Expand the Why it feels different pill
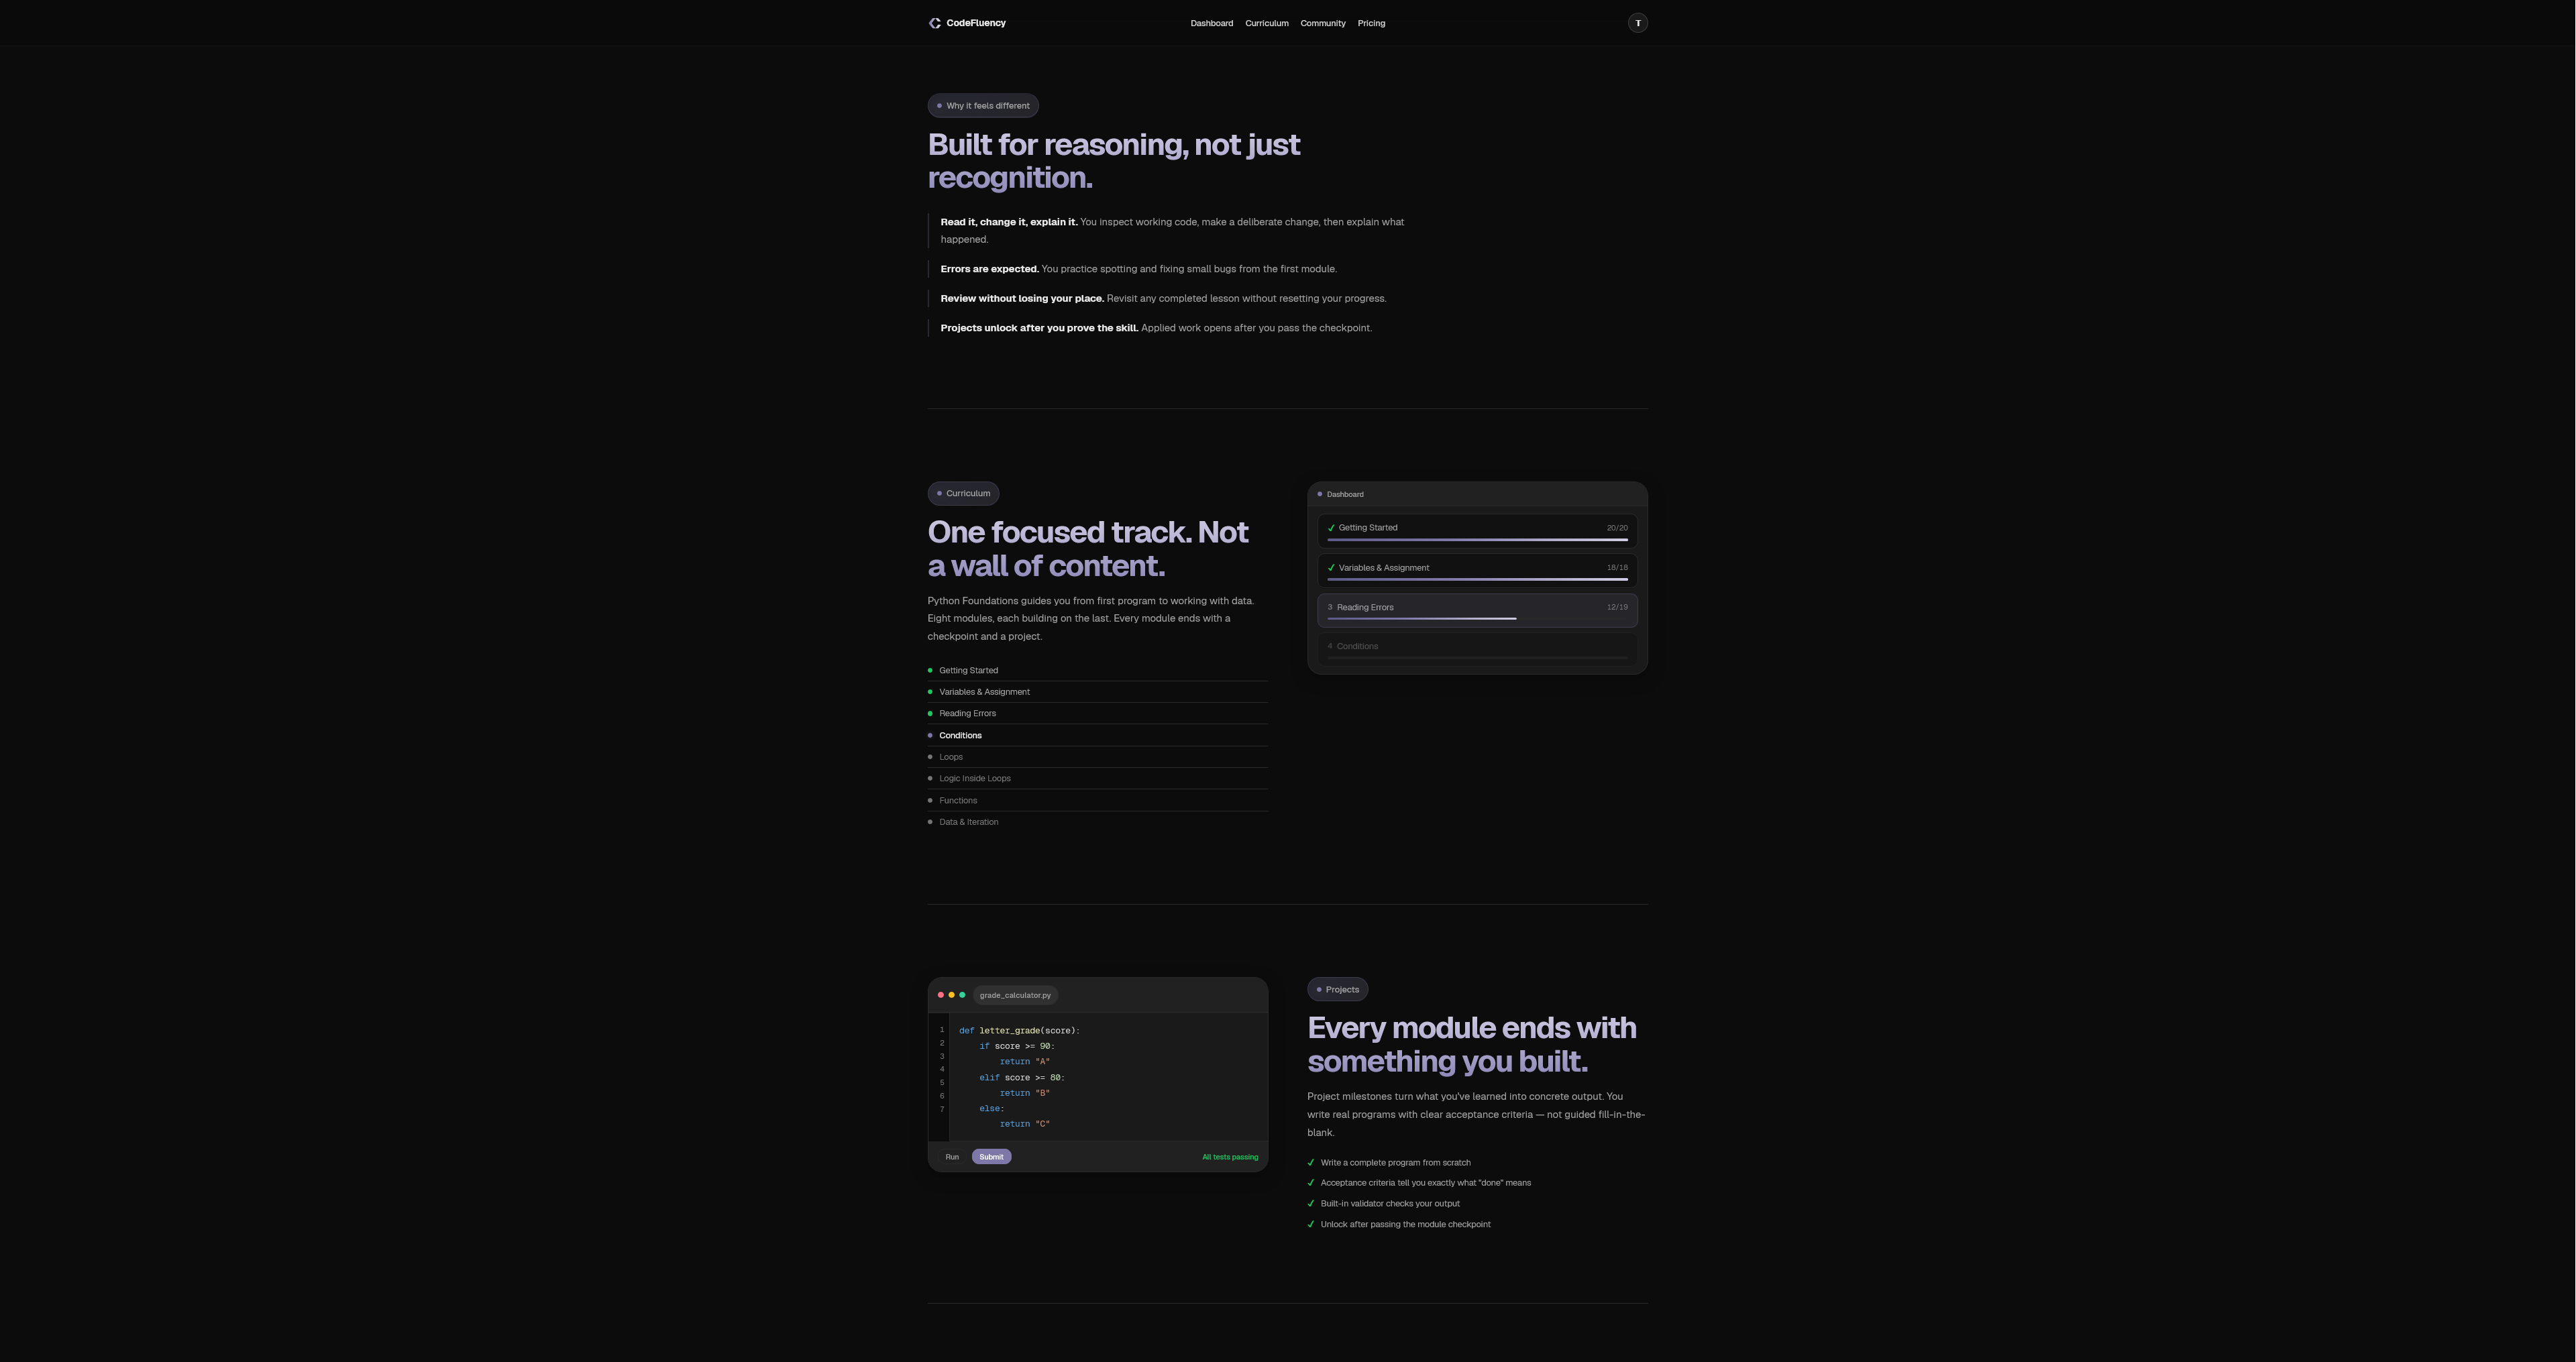2576x1362 pixels. pyautogui.click(x=982, y=105)
